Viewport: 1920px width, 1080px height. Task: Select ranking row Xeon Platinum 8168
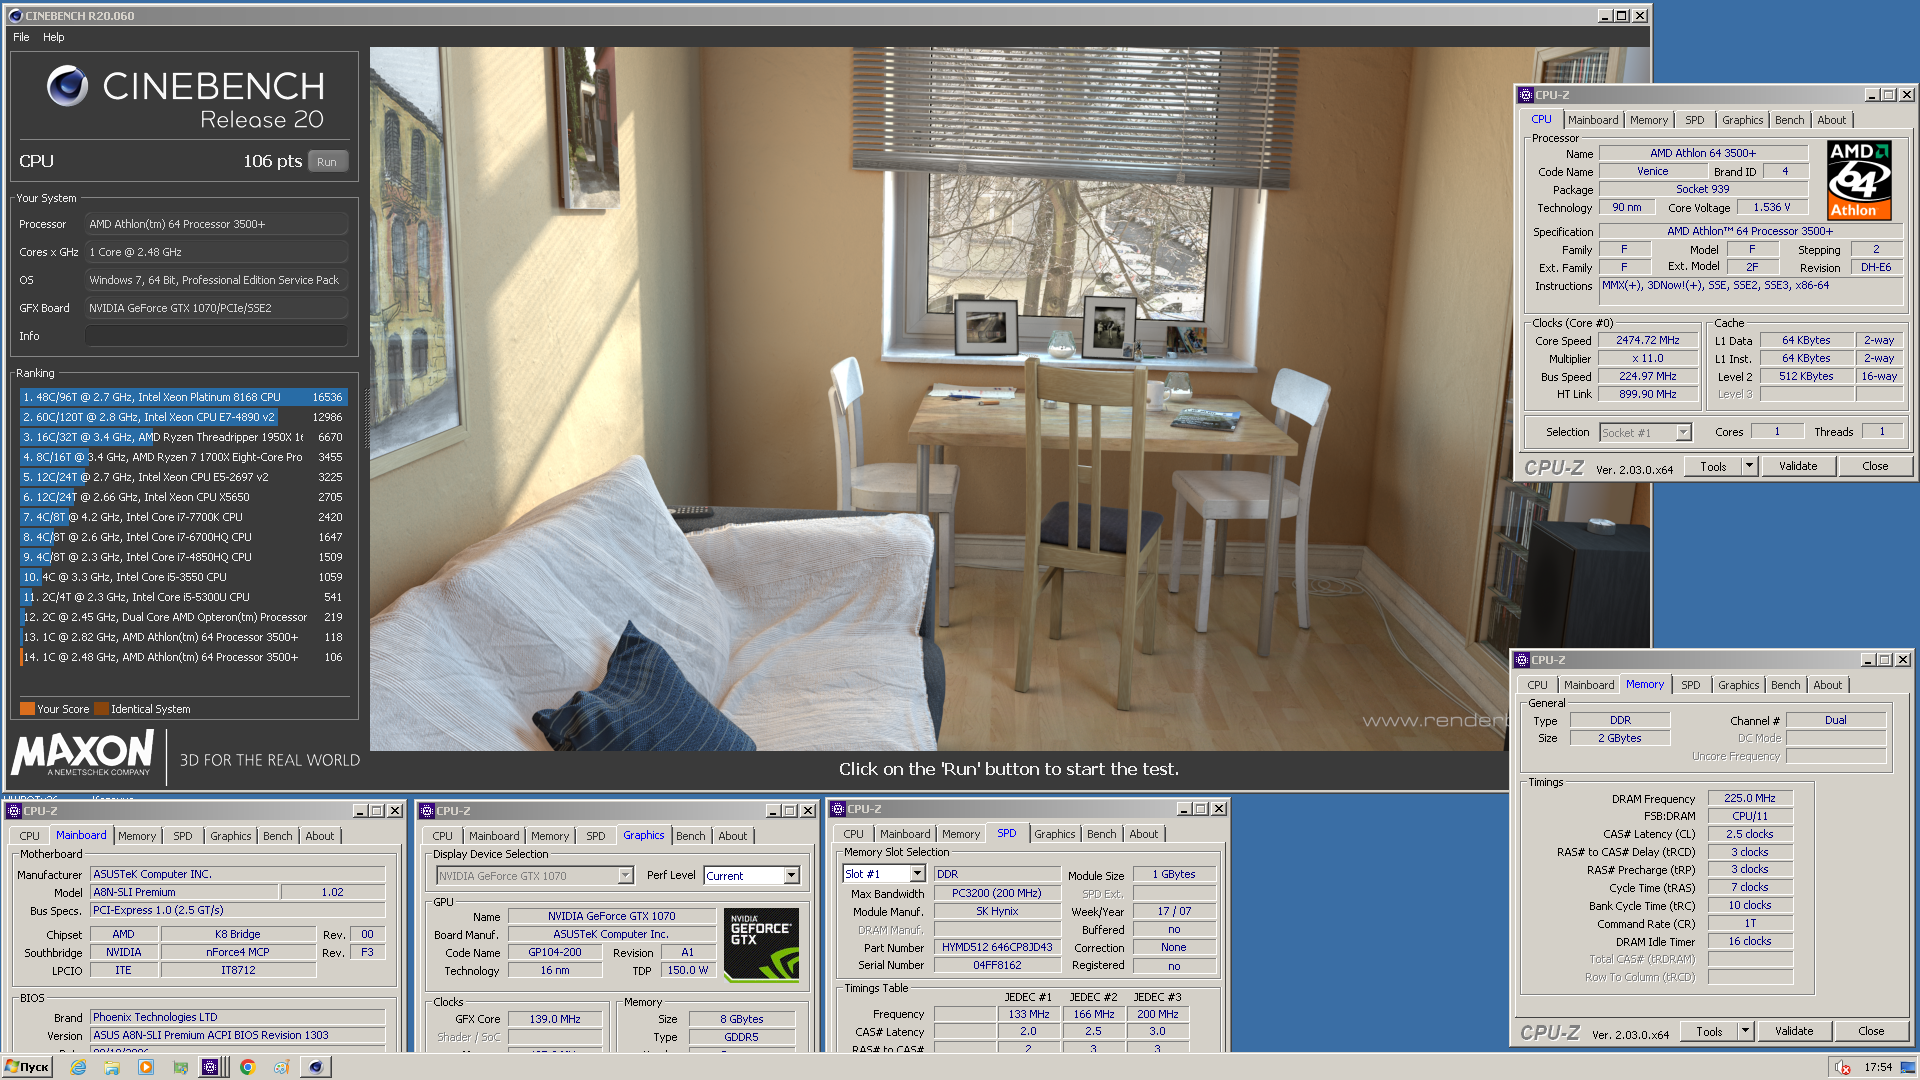pos(183,397)
